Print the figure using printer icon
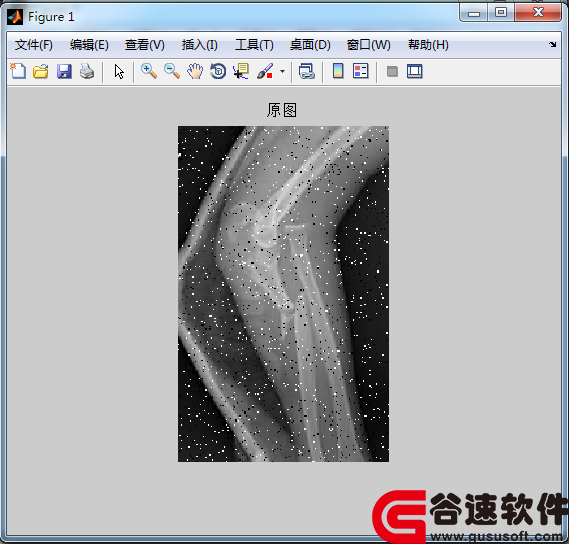This screenshot has width=569, height=544. coord(87,71)
